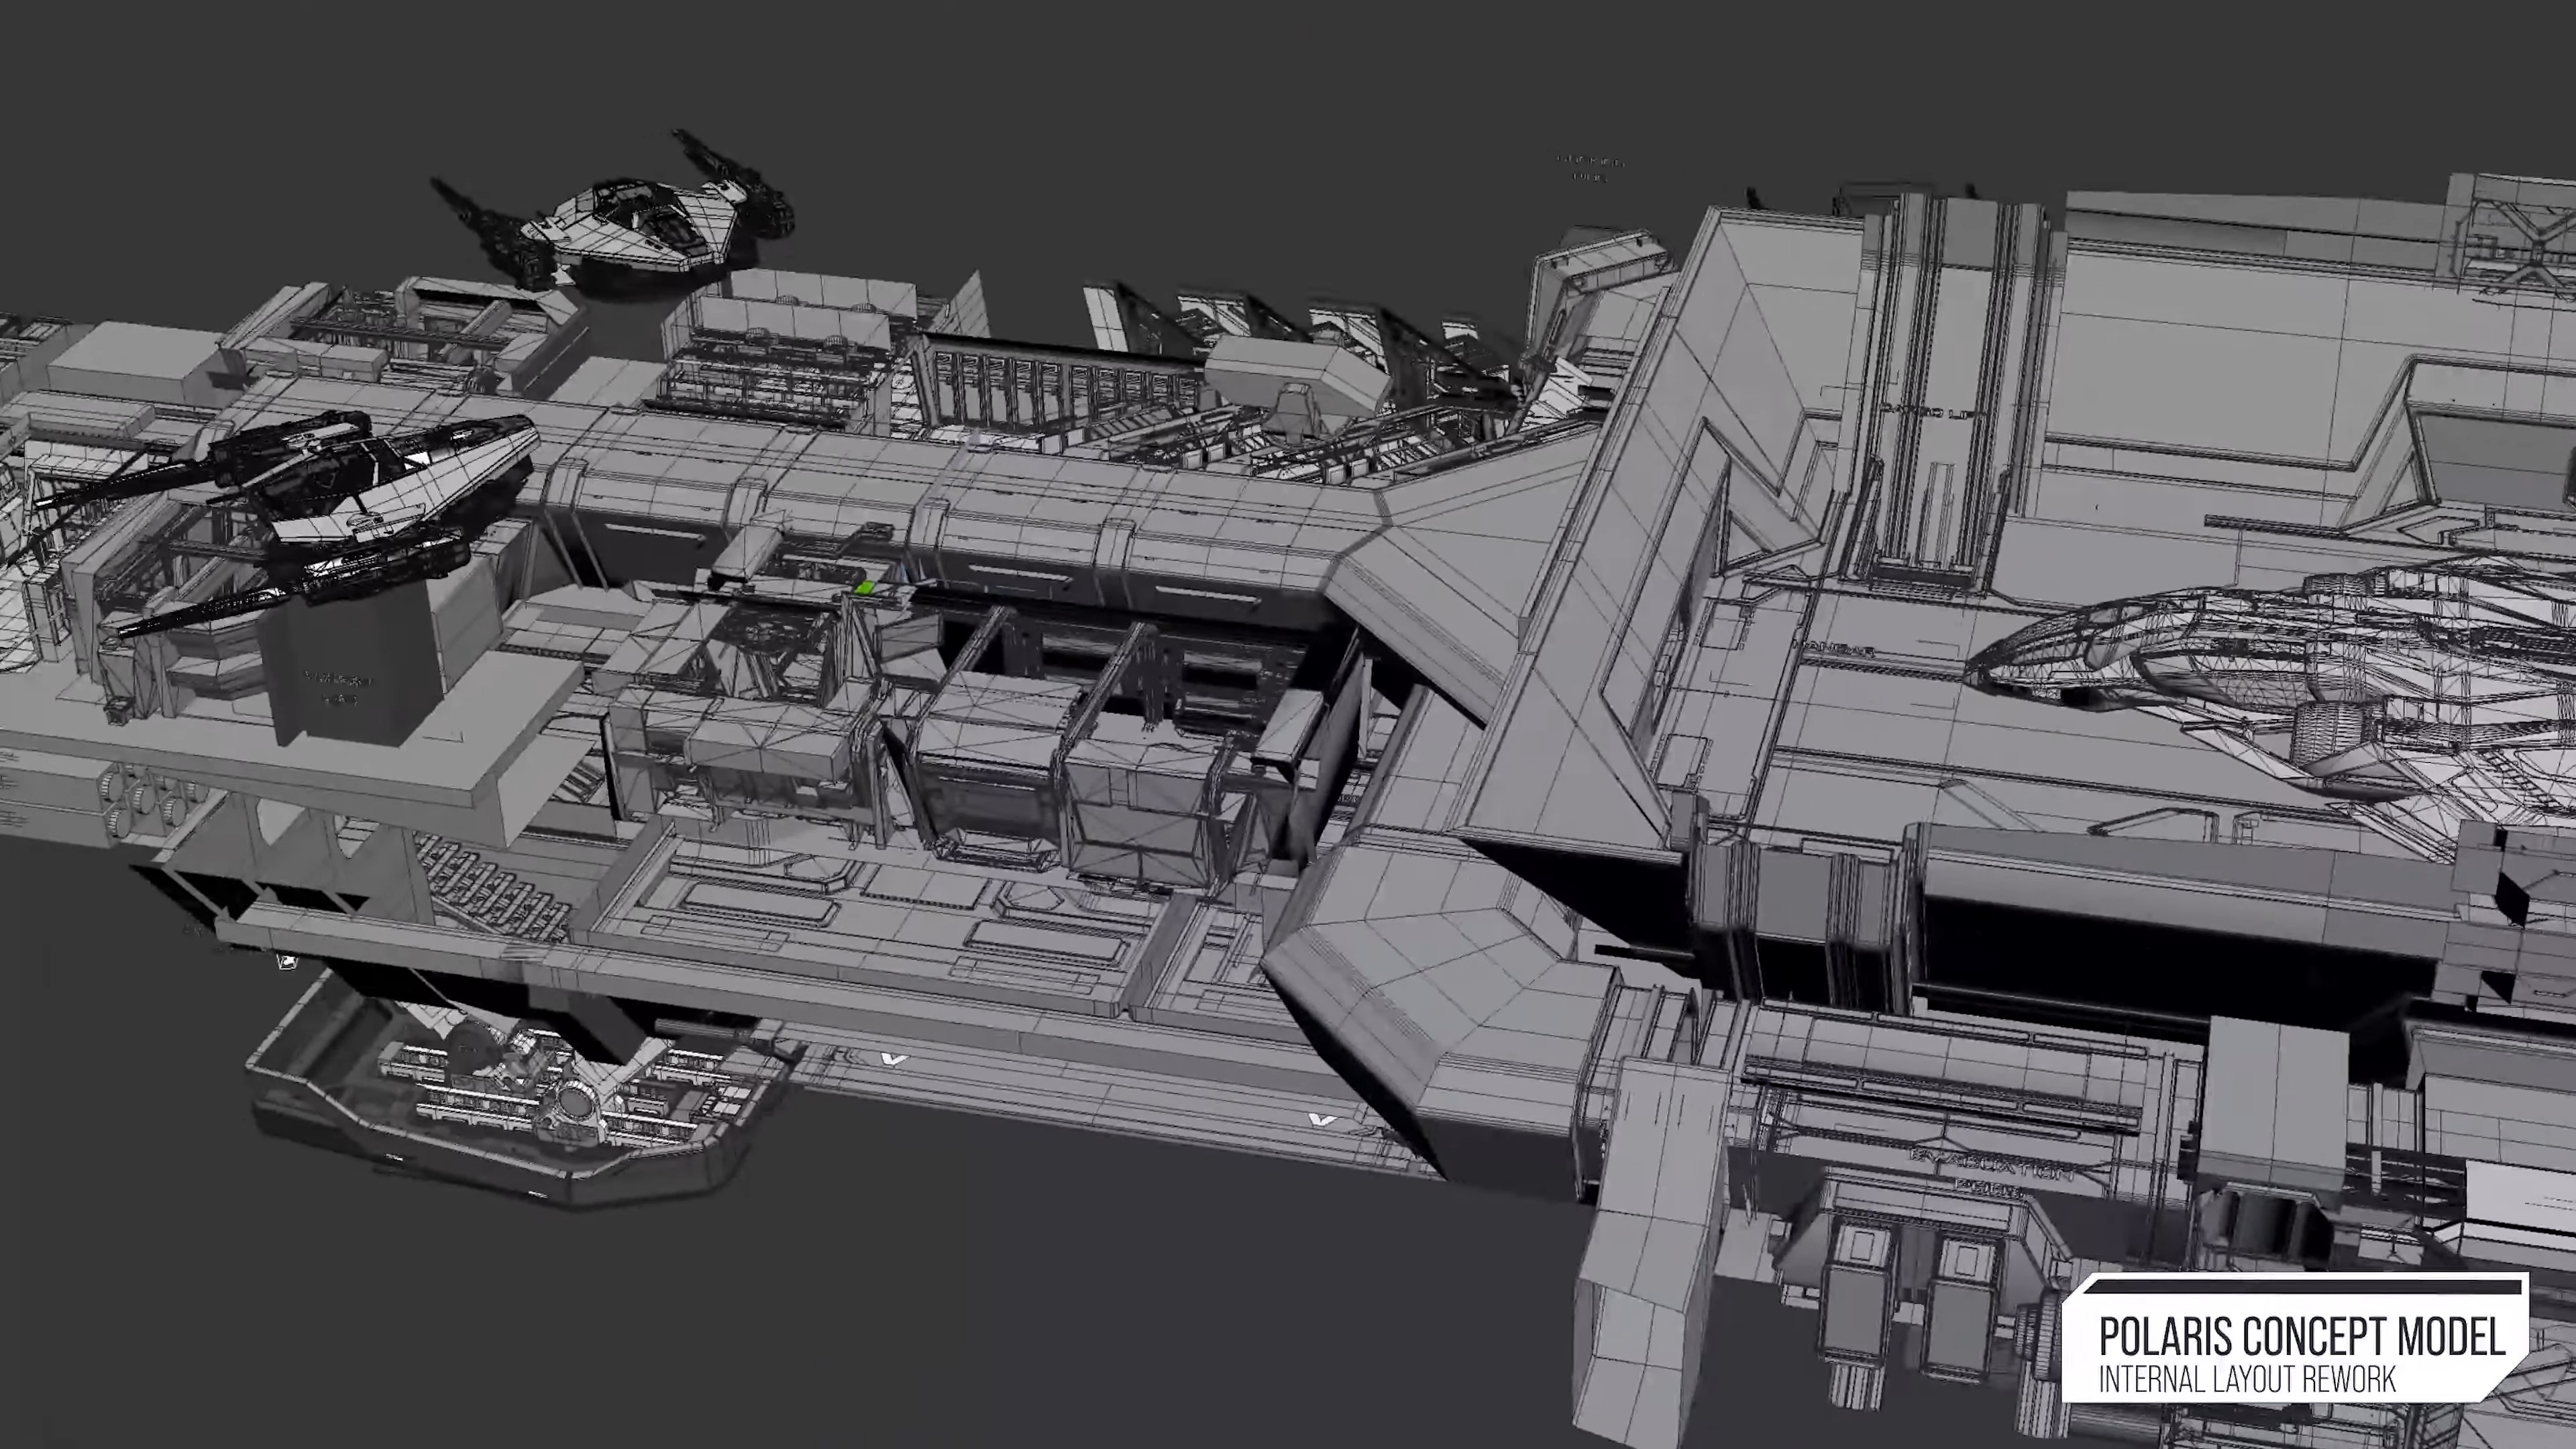
Task: Click the green highlighted face on the model
Action: [x=865, y=589]
